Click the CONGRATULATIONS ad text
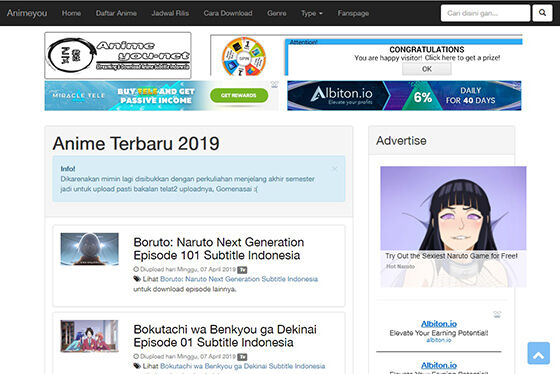This screenshot has height=374, width=560. (x=427, y=50)
